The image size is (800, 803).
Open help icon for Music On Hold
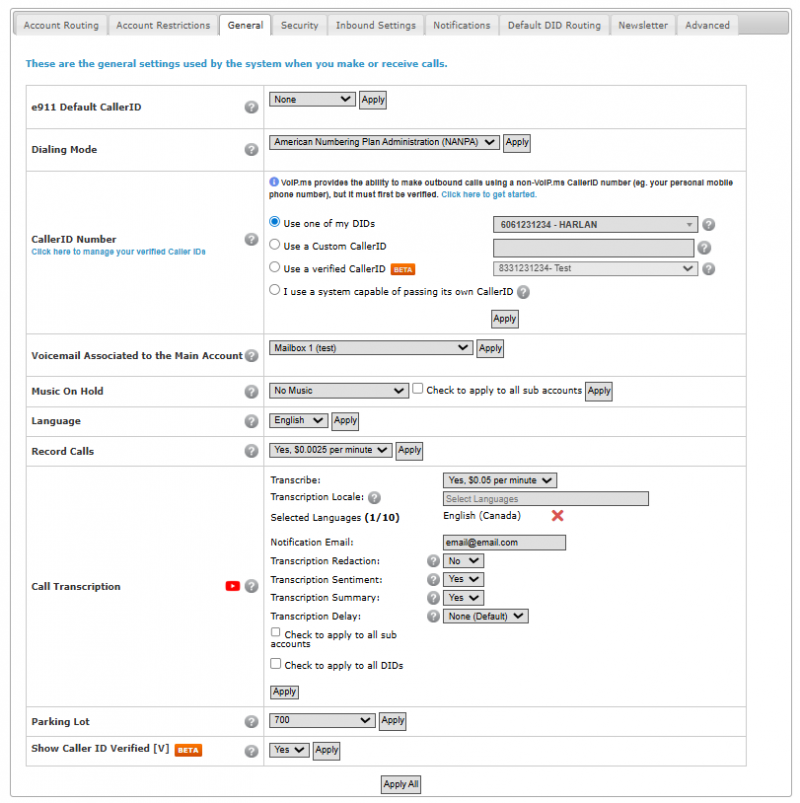click(x=251, y=391)
